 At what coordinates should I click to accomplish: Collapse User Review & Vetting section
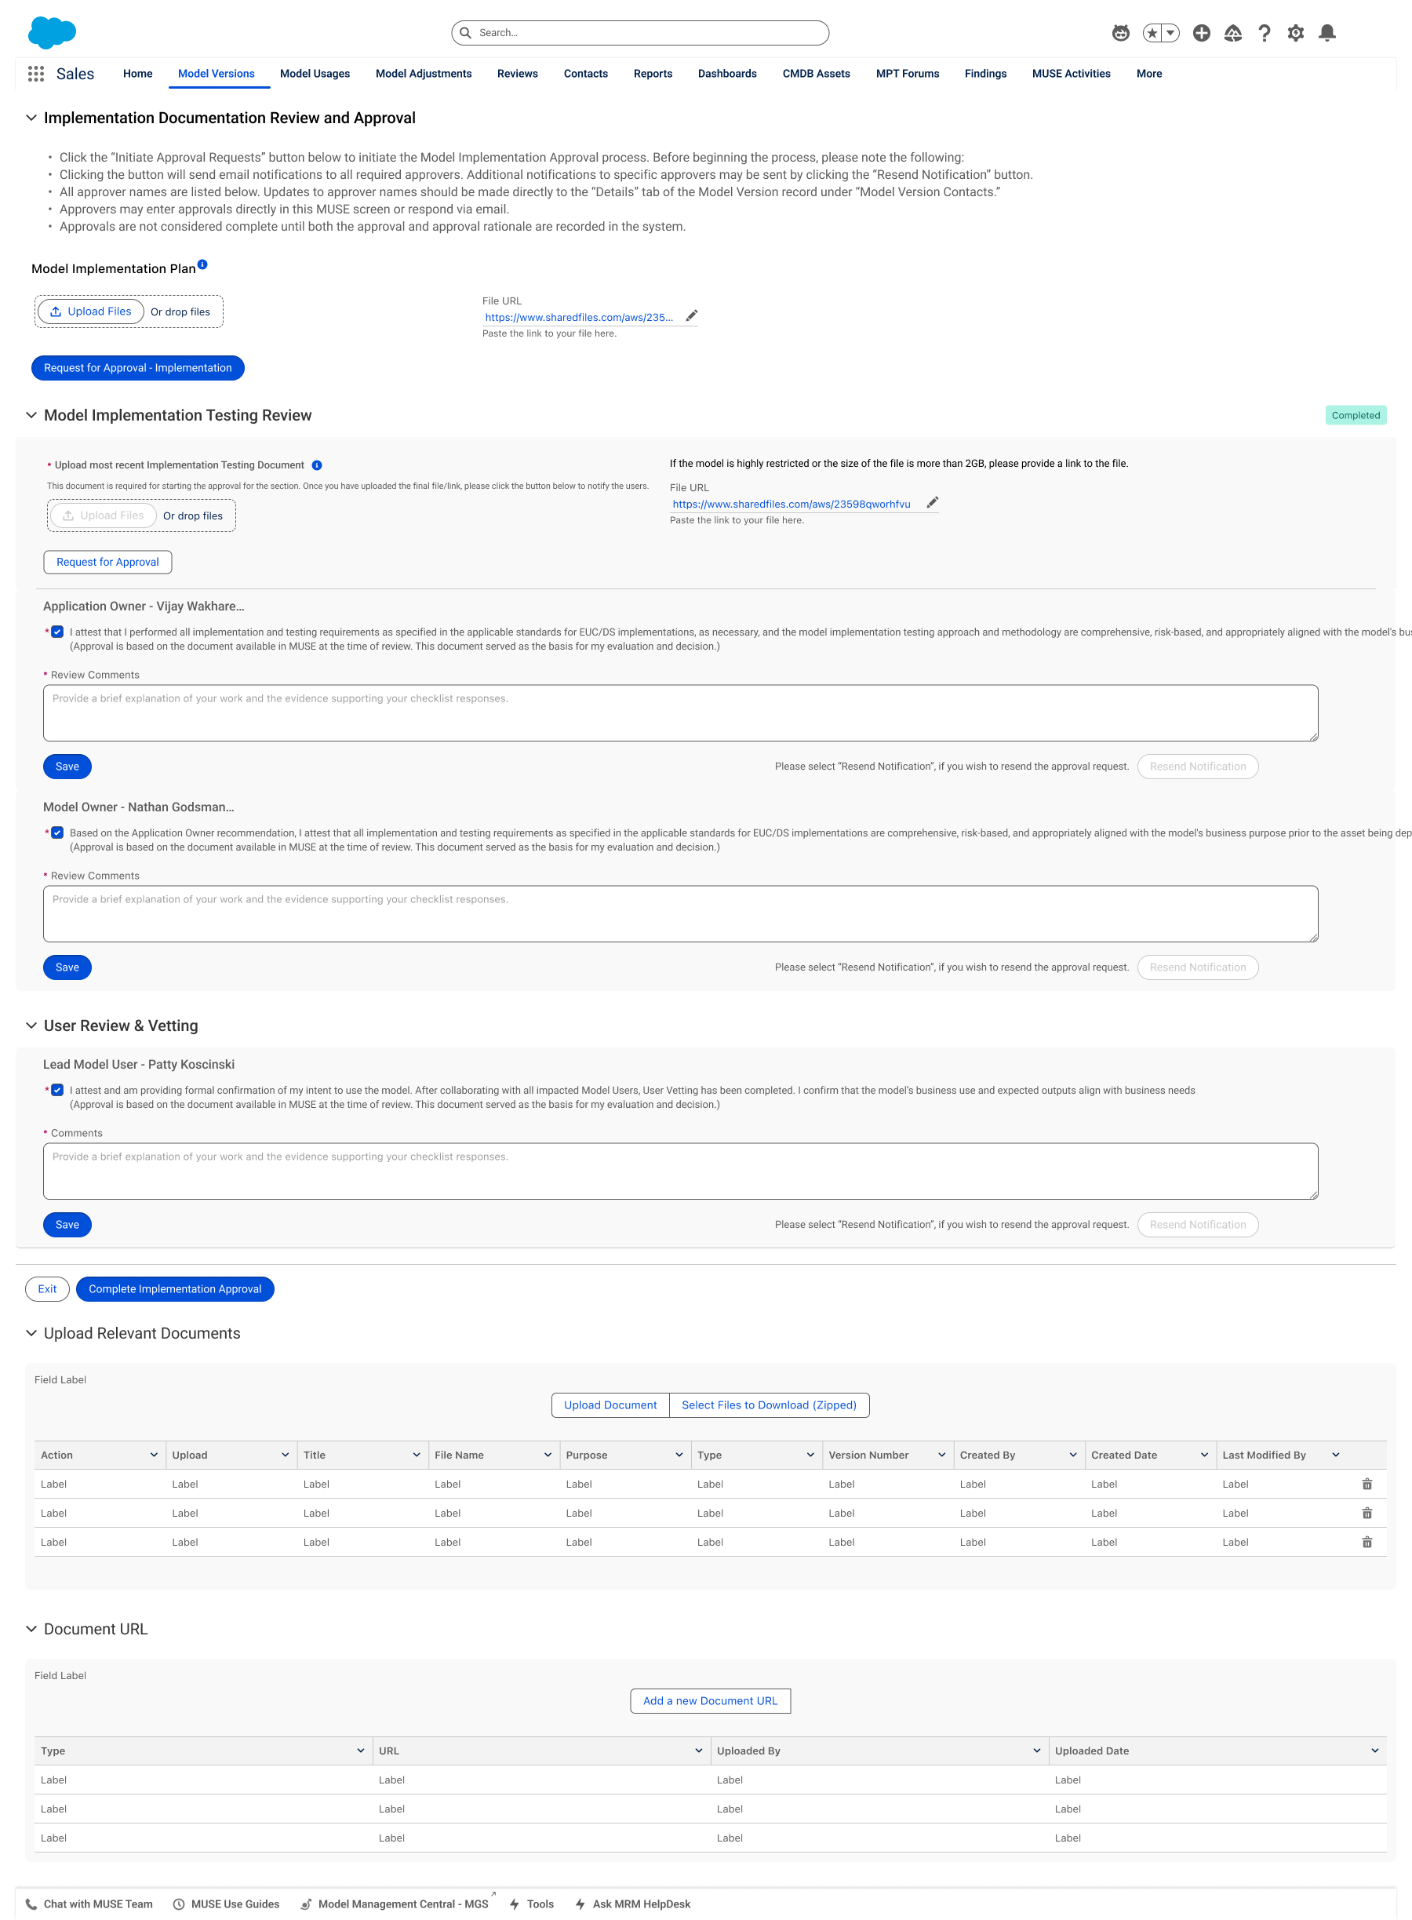[x=31, y=1026]
